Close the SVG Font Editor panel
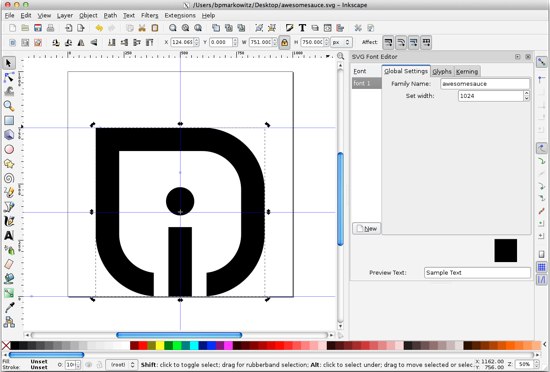Image resolution: width=550 pixels, height=372 pixels. pos(528,57)
